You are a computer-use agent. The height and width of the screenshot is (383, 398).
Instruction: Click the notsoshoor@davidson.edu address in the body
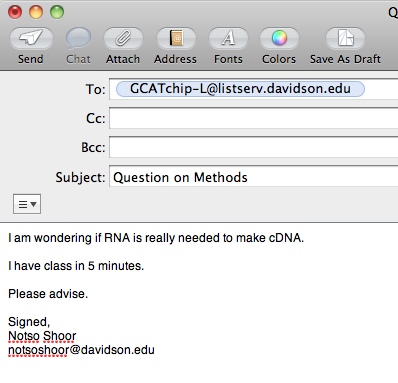click(x=81, y=350)
